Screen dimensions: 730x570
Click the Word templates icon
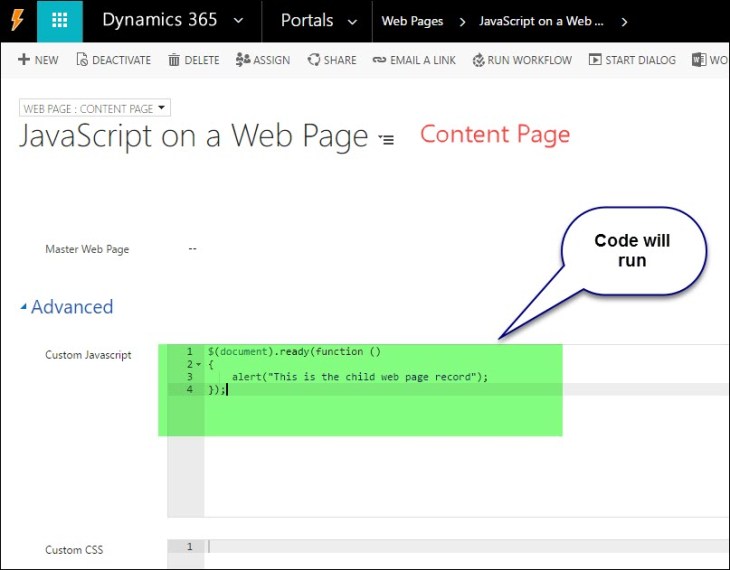(699, 60)
